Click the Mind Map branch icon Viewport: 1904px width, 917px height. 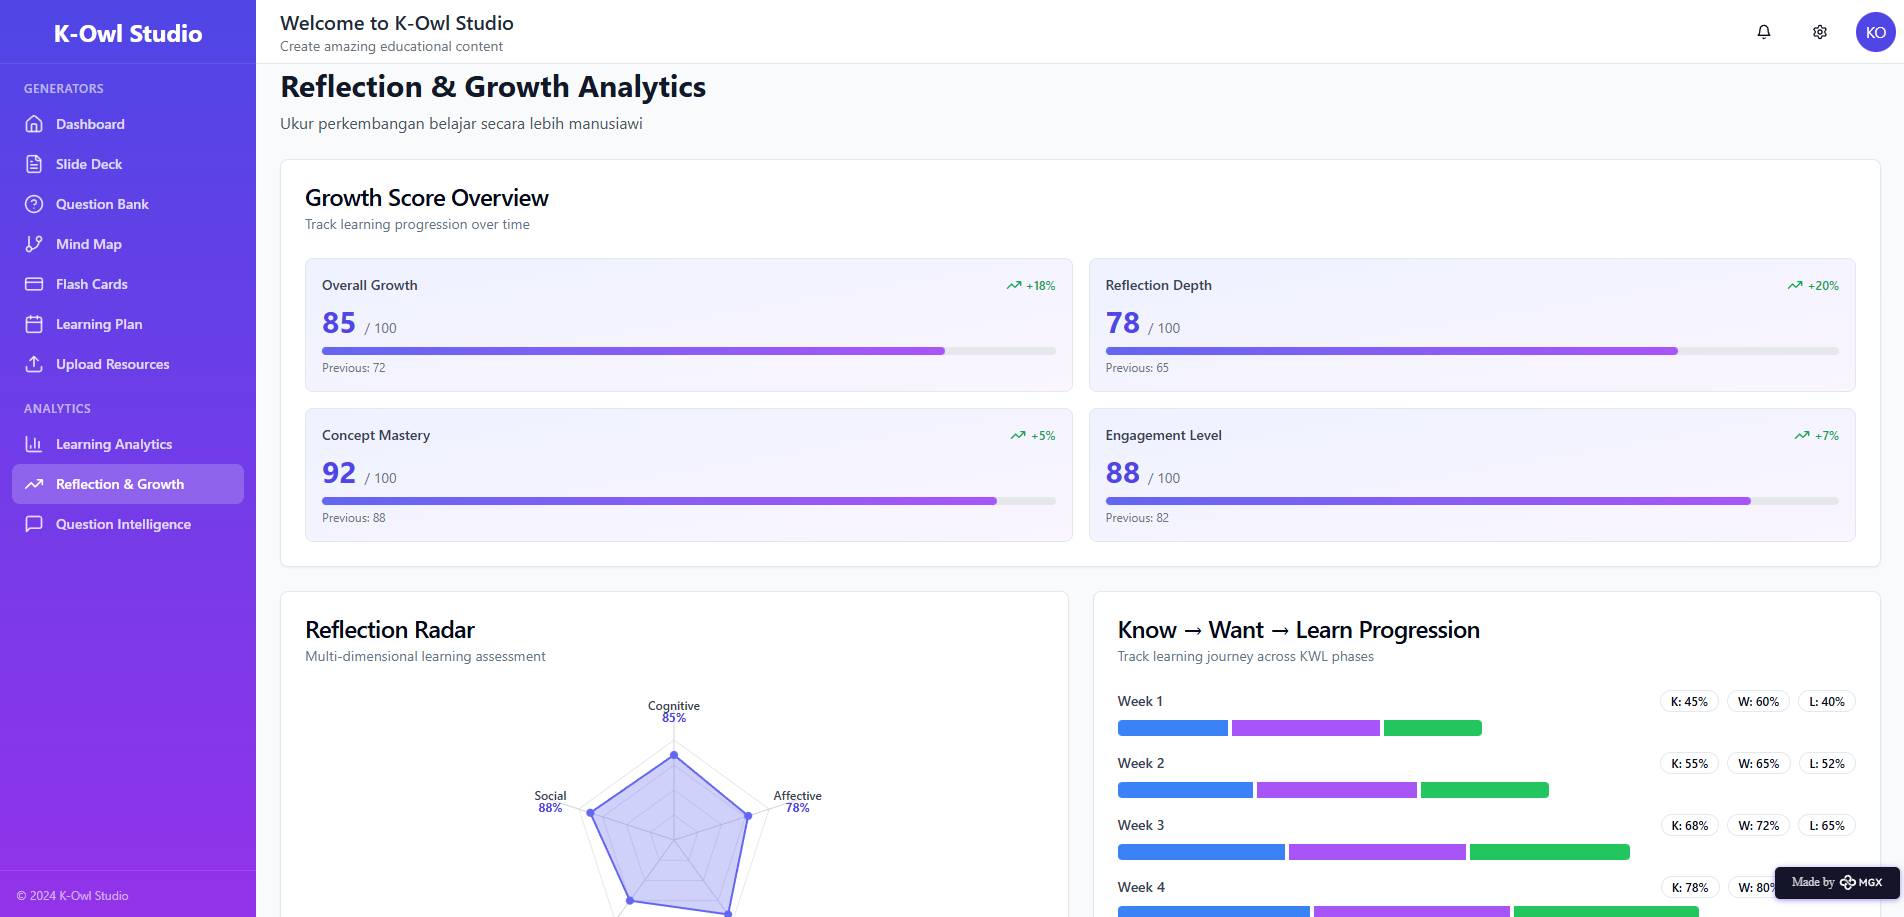pos(34,244)
